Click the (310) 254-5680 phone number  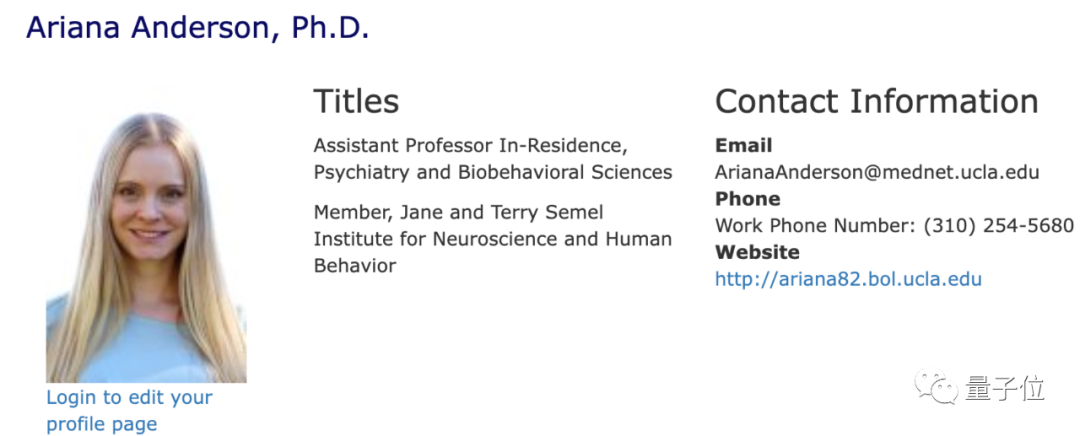998,226
